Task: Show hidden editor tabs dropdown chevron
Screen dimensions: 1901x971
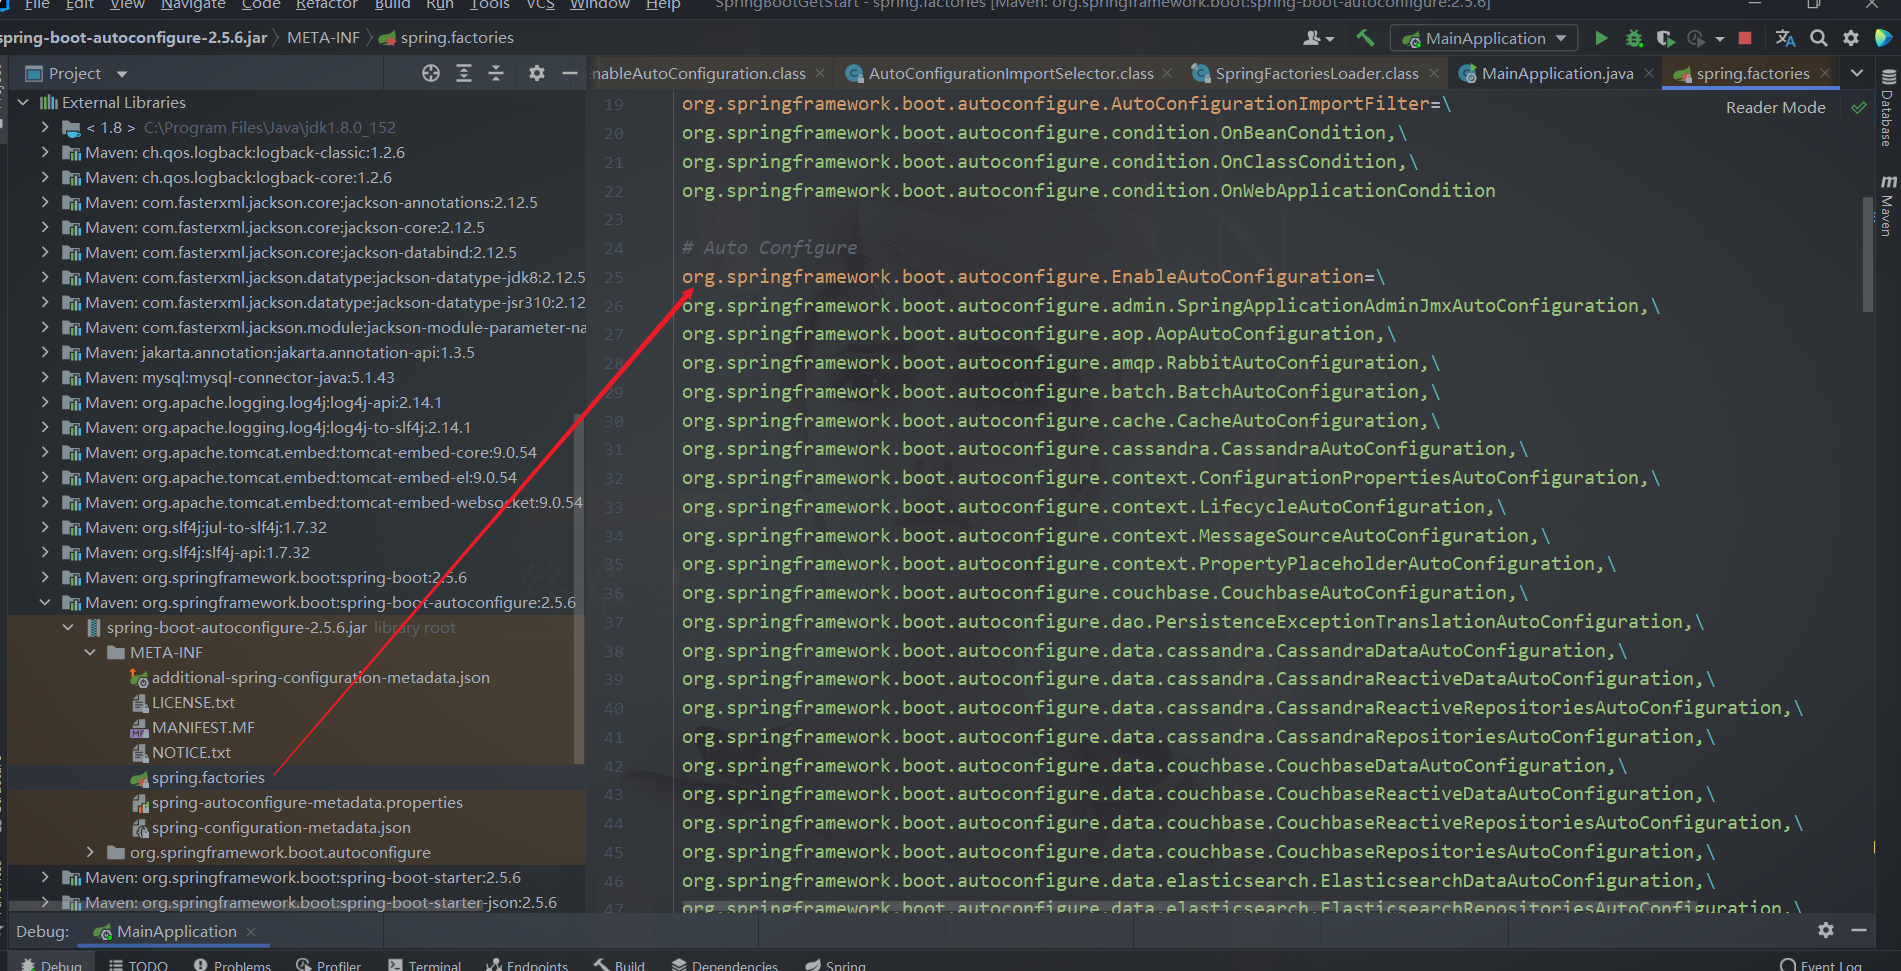Action: coord(1857,73)
